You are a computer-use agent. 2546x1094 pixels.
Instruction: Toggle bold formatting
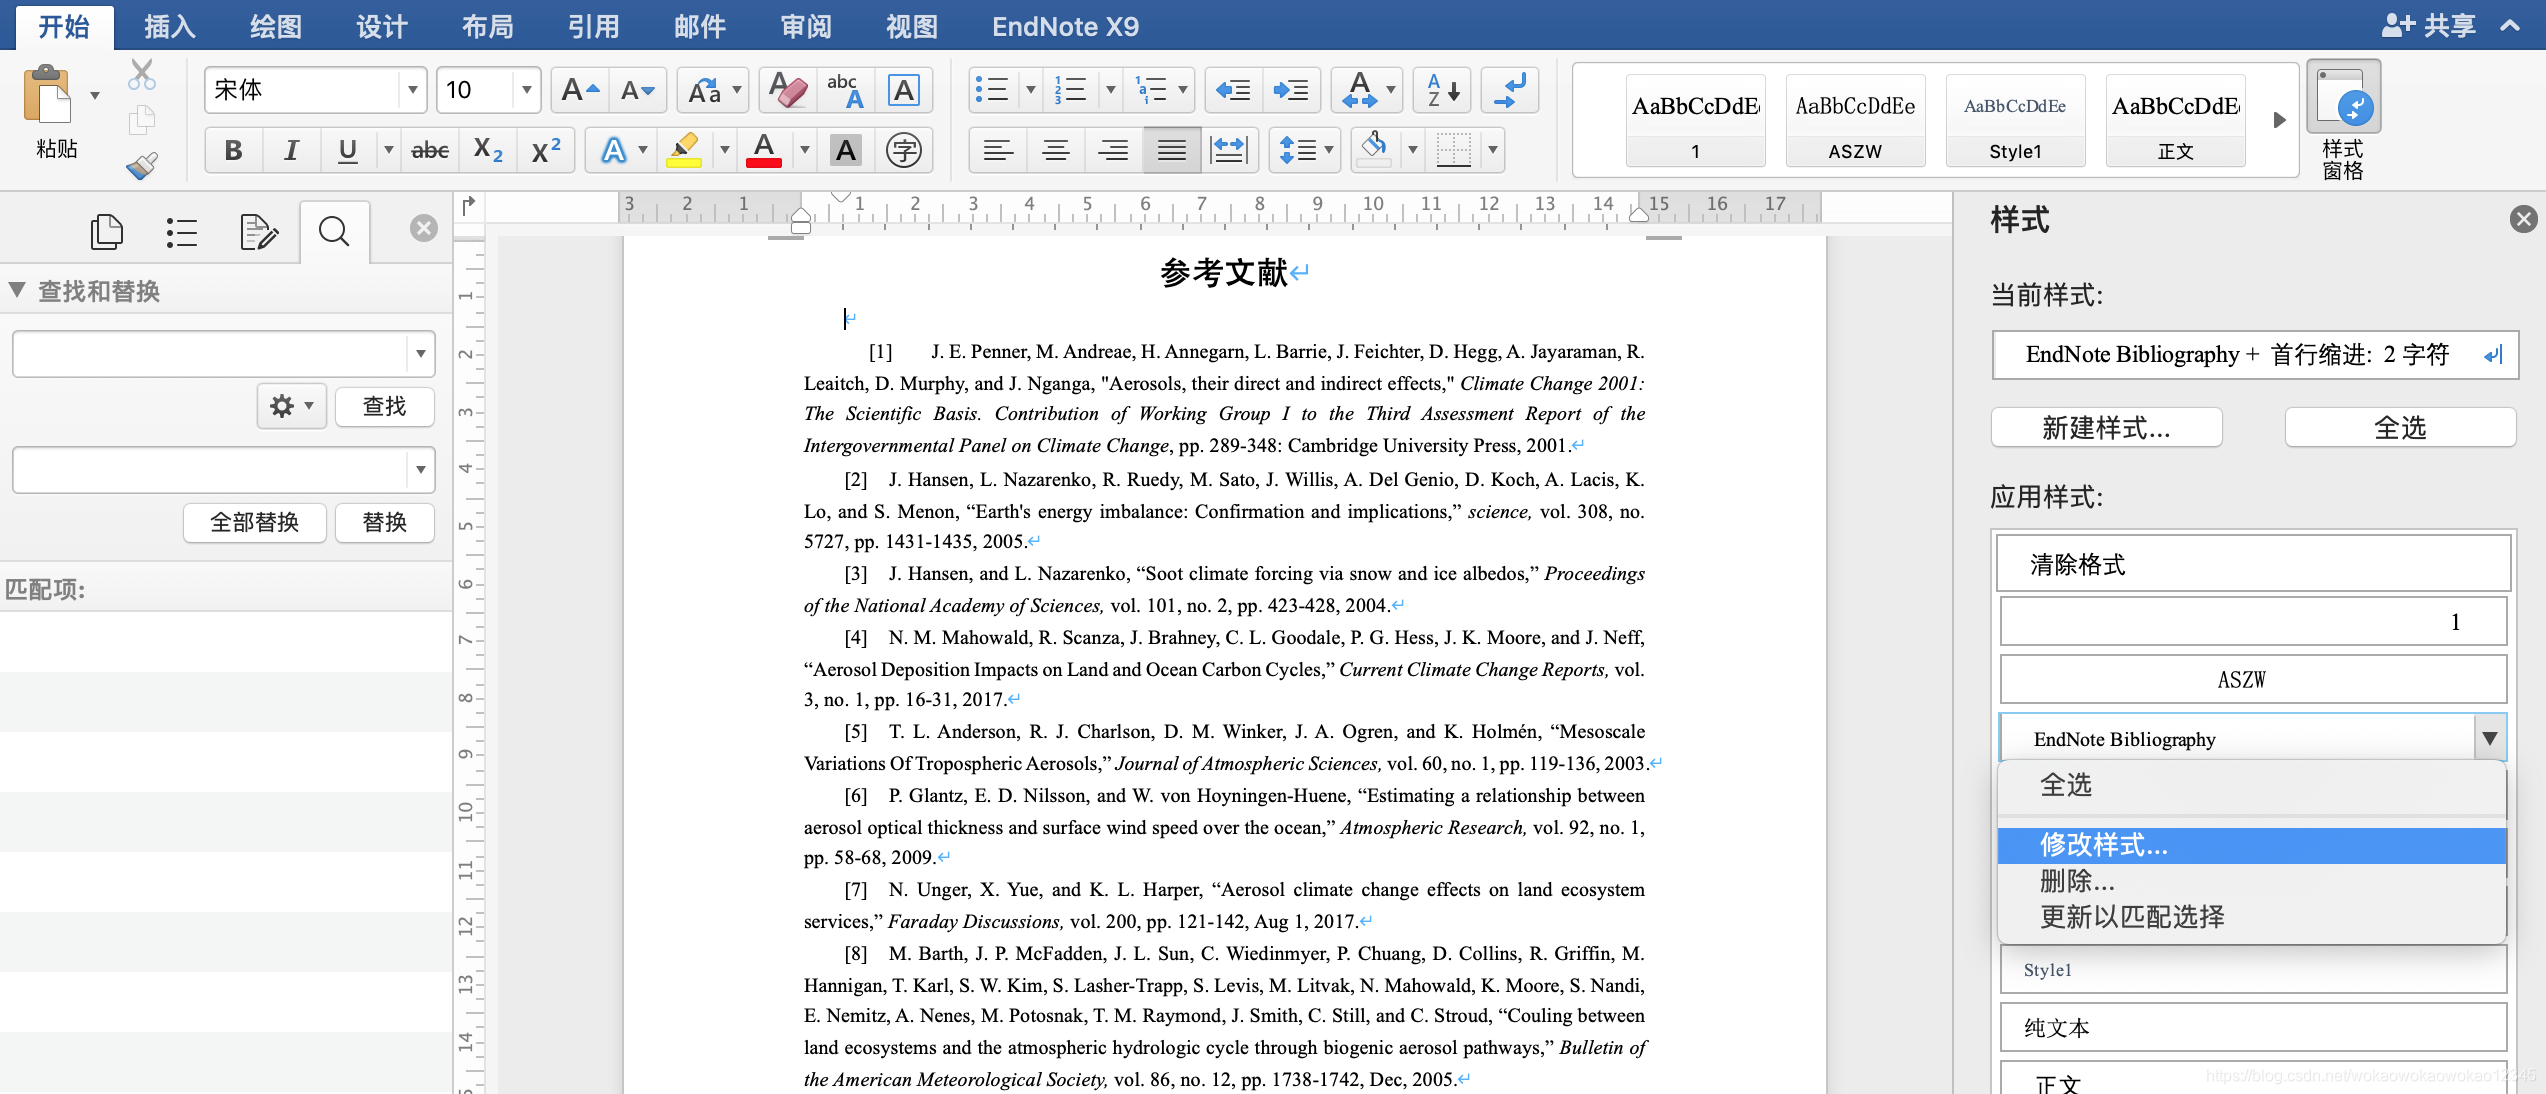[x=233, y=151]
